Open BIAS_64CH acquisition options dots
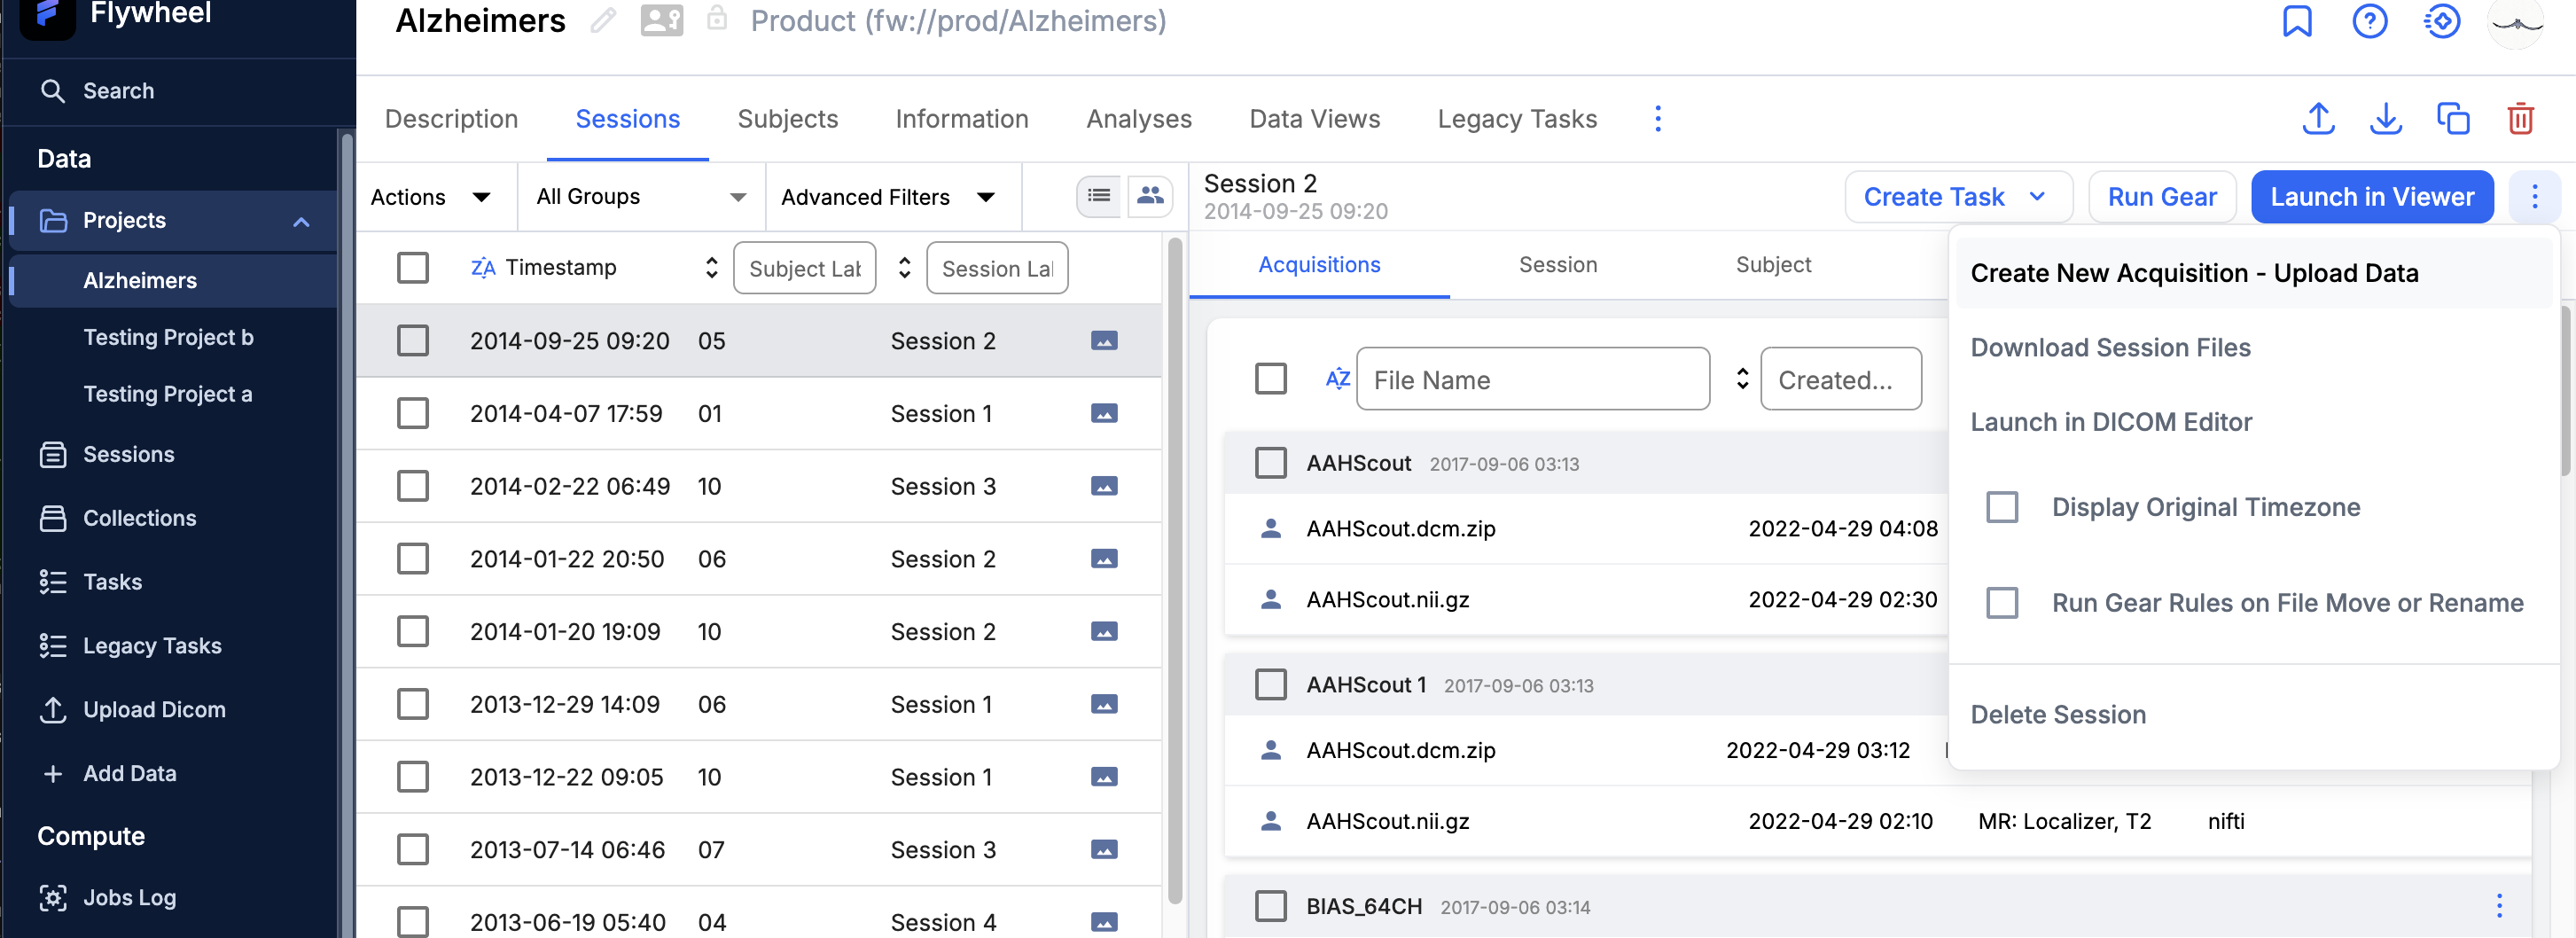 [x=2499, y=906]
